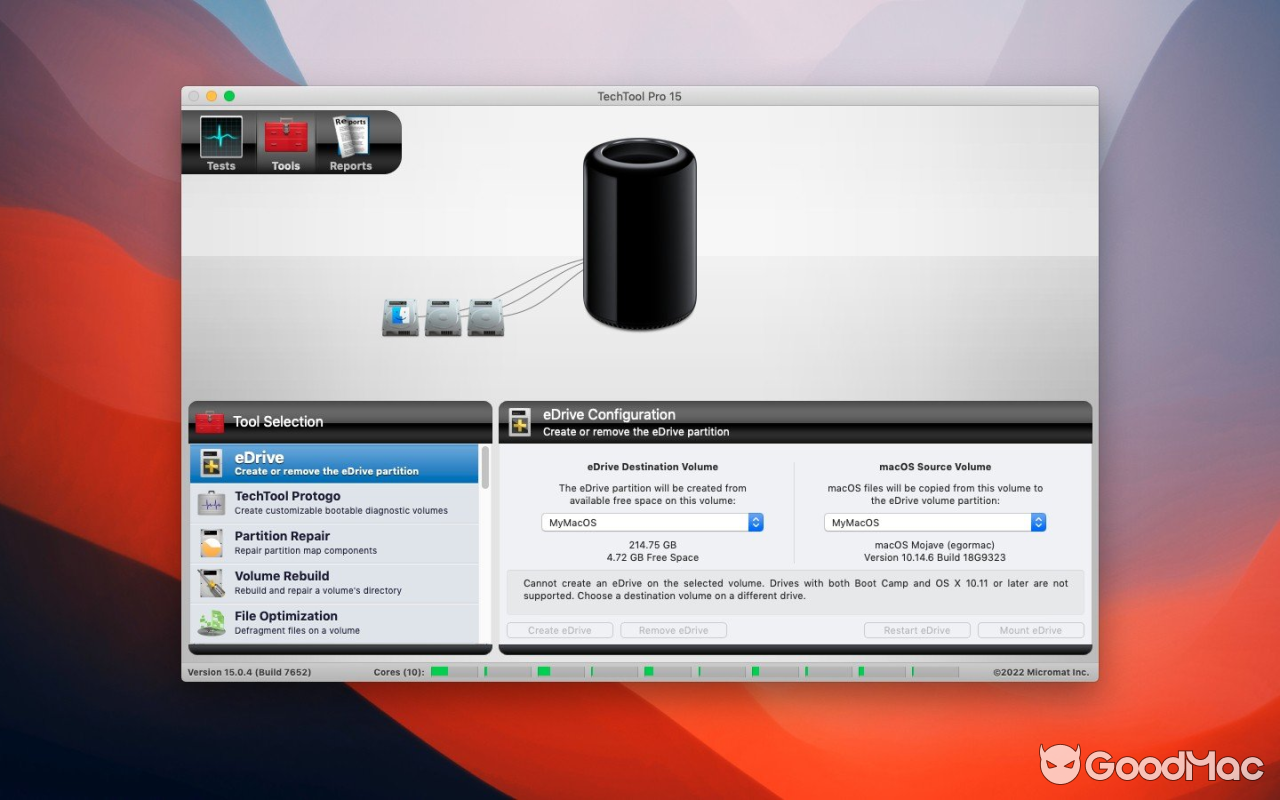Click the drive icon with the blue arrow

tap(399, 315)
